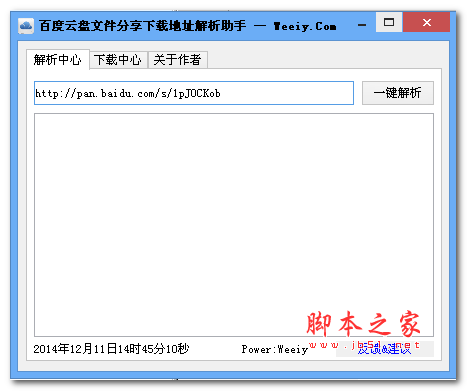Viewport: 467px width, 391px height.
Task: Click the 一键解析 button
Action: click(x=398, y=93)
